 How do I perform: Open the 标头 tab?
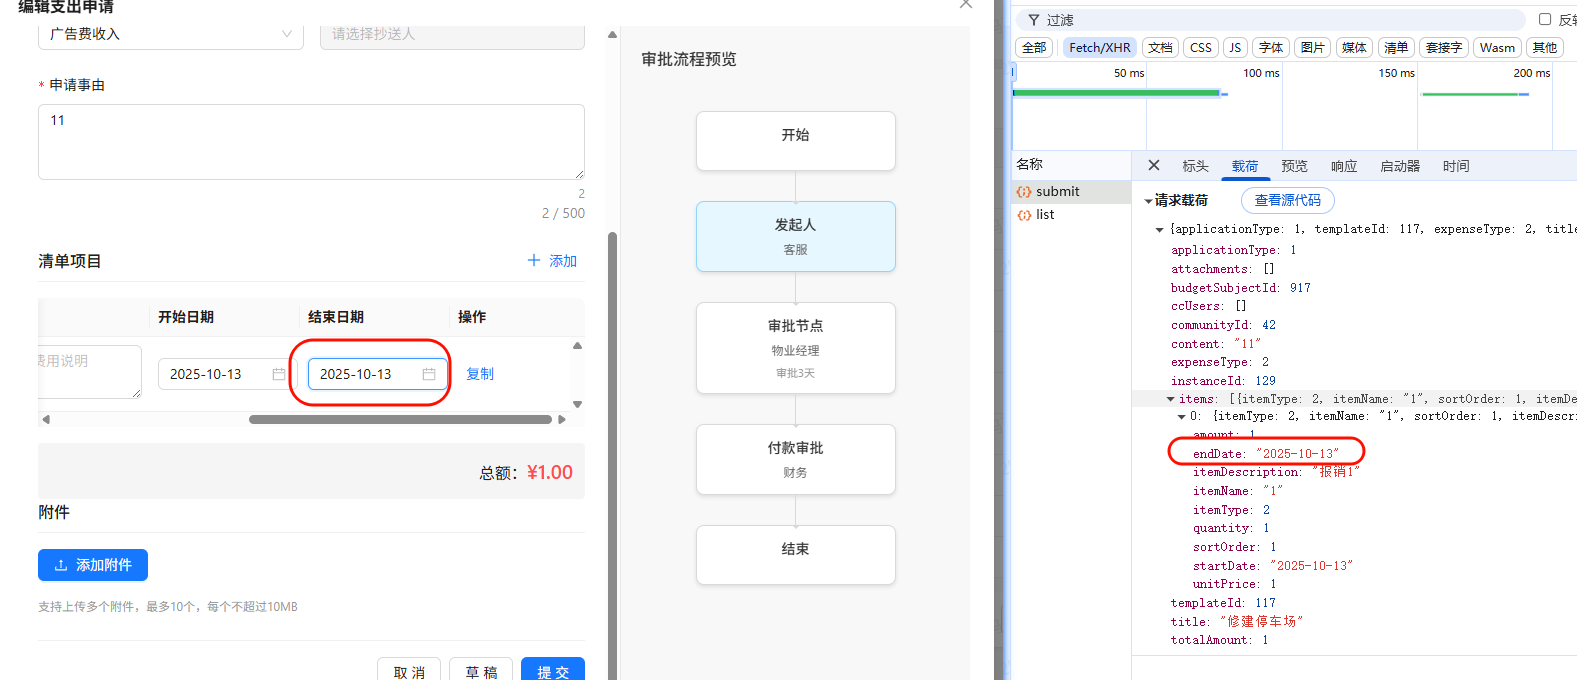[1195, 166]
